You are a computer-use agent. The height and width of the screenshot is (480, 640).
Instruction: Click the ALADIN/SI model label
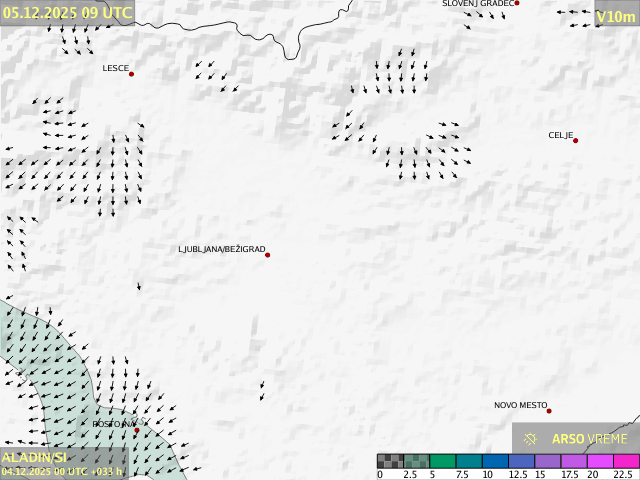[33, 457]
